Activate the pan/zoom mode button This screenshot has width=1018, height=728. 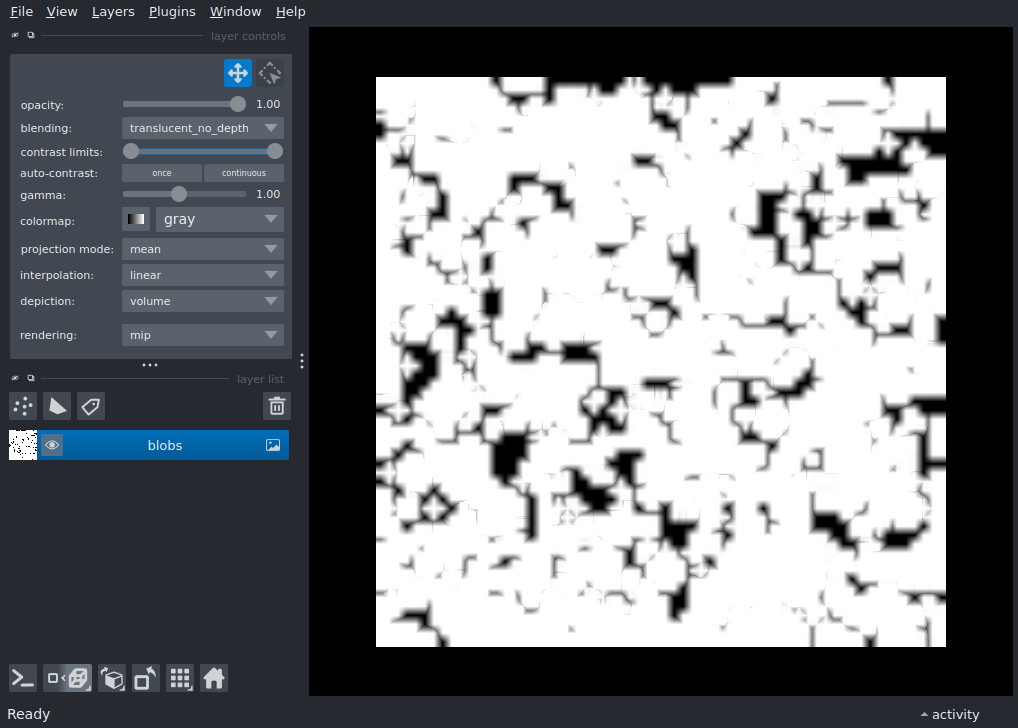click(238, 72)
